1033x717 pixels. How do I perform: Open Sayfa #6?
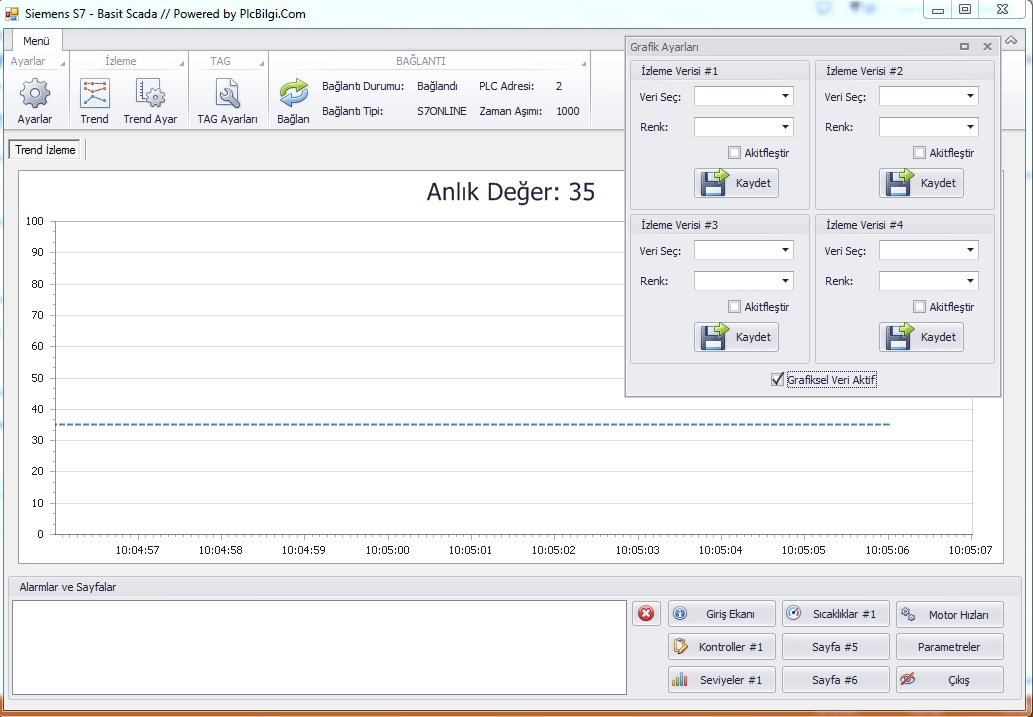(835, 679)
